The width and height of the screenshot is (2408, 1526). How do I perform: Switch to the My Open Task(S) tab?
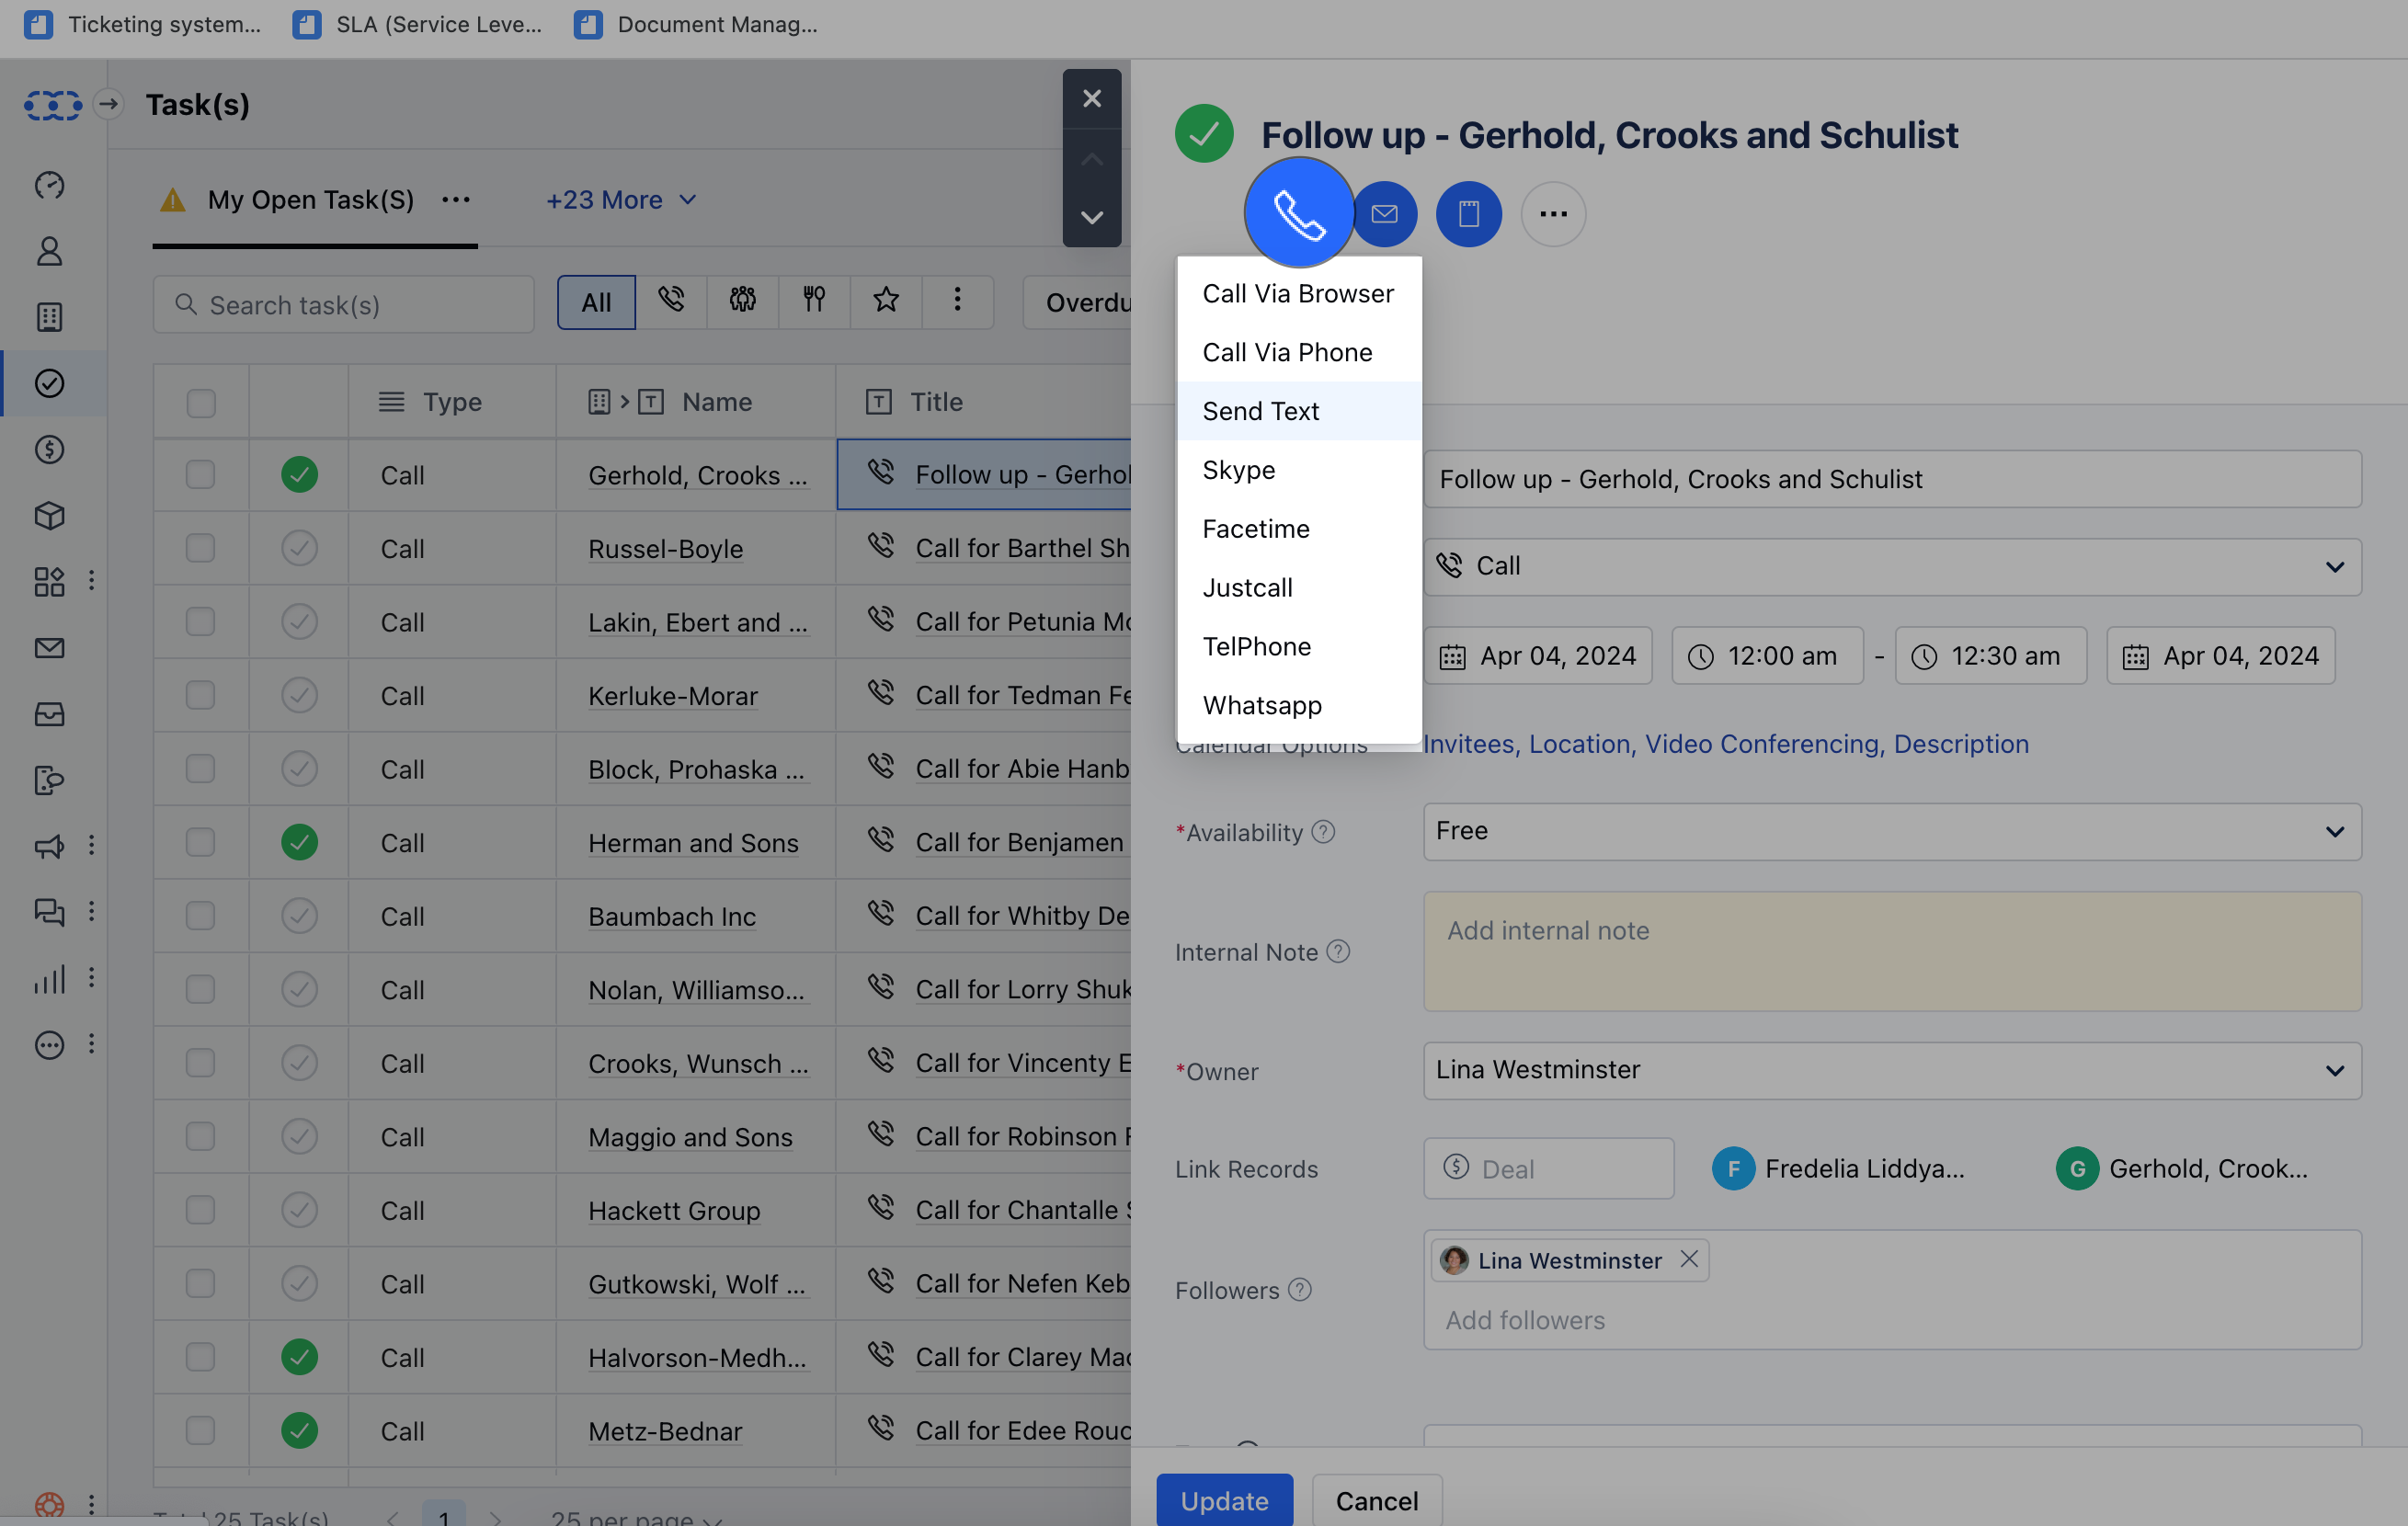(310, 199)
